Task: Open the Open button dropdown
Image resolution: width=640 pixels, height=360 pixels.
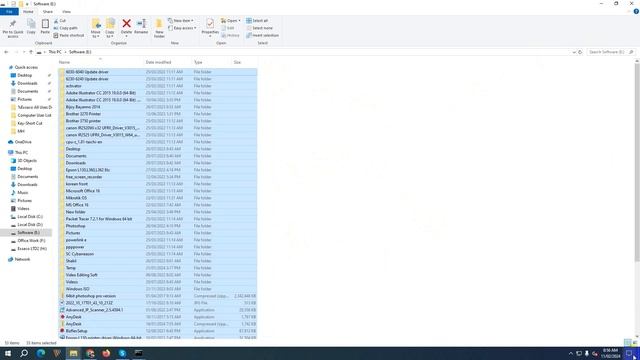Action: coord(231,20)
